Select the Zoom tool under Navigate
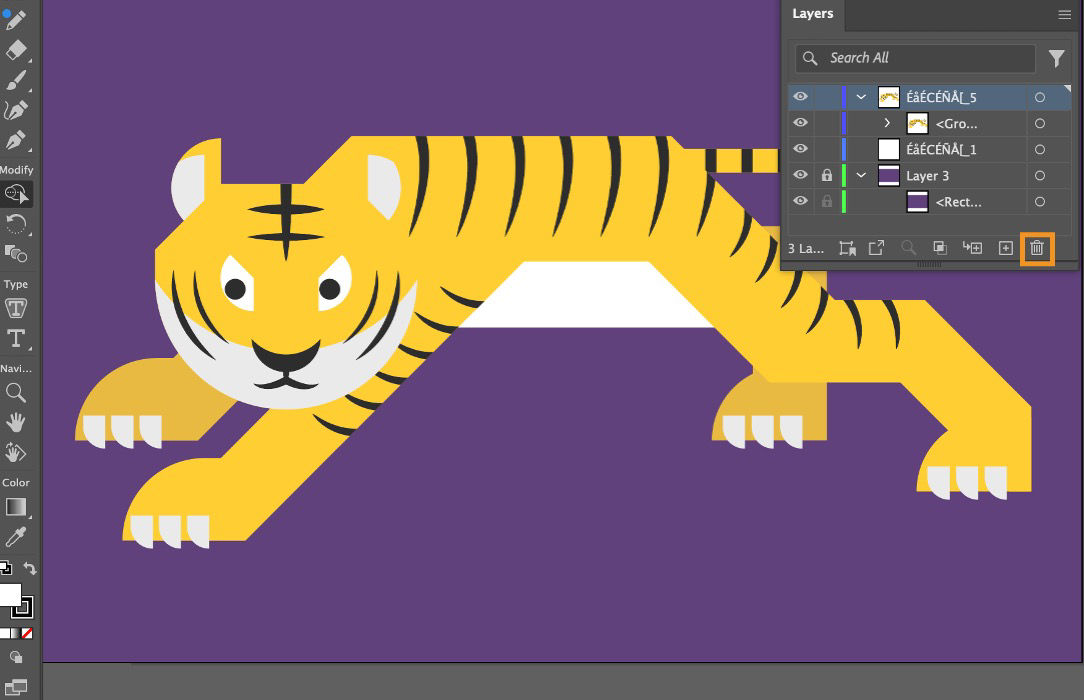 (x=16, y=392)
